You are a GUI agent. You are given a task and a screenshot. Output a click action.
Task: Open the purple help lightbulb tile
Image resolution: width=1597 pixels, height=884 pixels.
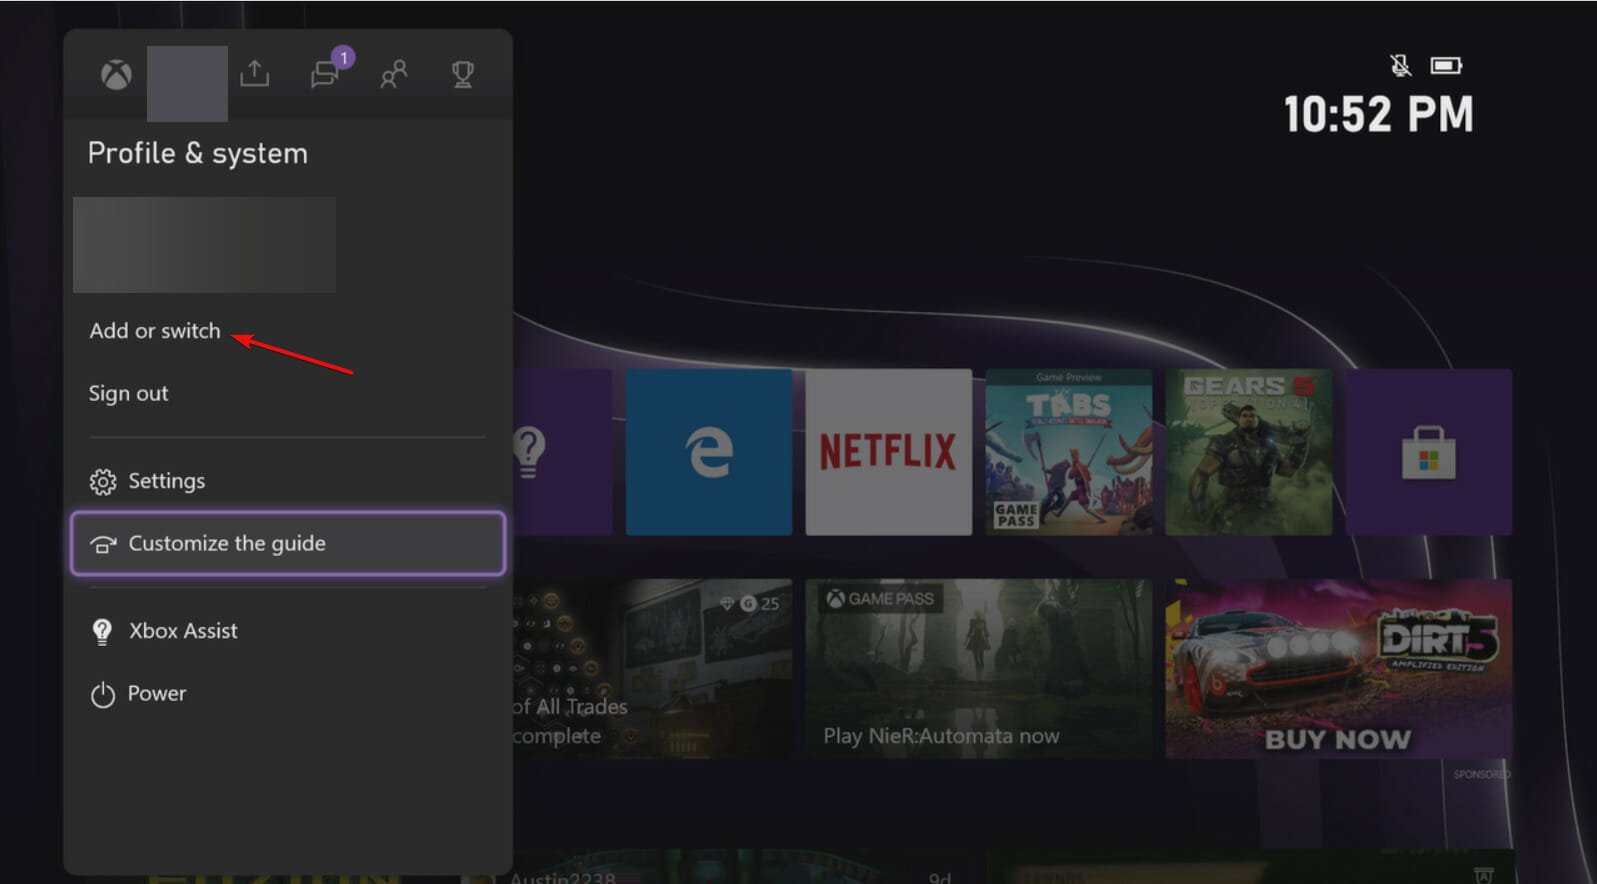click(562, 452)
